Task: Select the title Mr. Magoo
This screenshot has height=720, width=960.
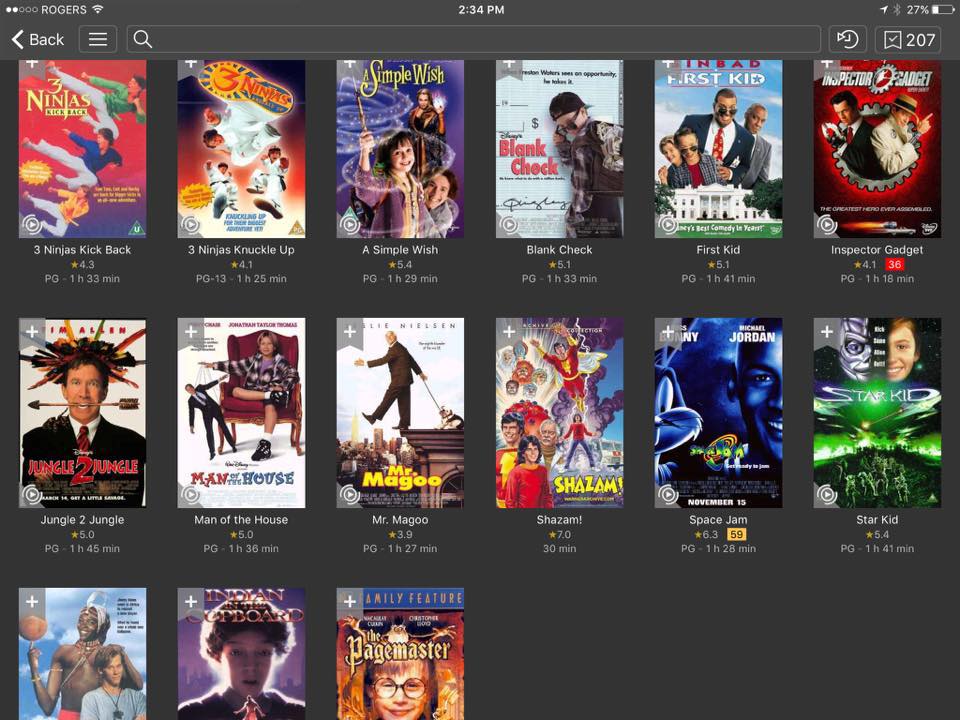Action: 400,520
